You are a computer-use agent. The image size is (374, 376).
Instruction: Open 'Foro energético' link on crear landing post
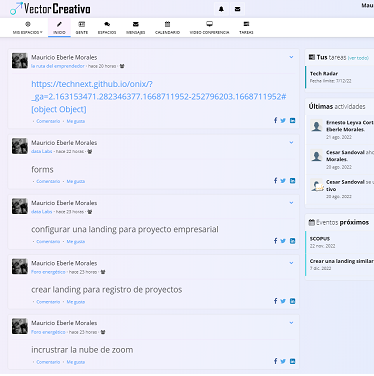click(48, 272)
